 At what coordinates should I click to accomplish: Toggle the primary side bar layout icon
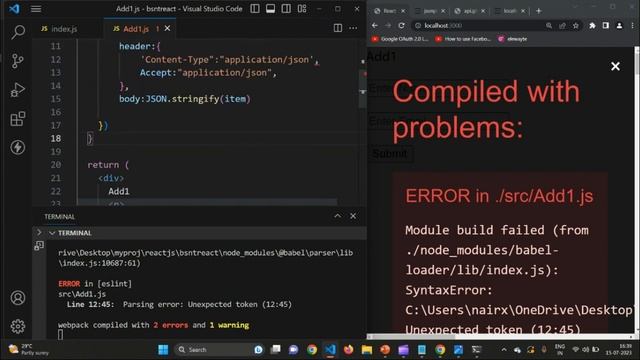point(255,9)
